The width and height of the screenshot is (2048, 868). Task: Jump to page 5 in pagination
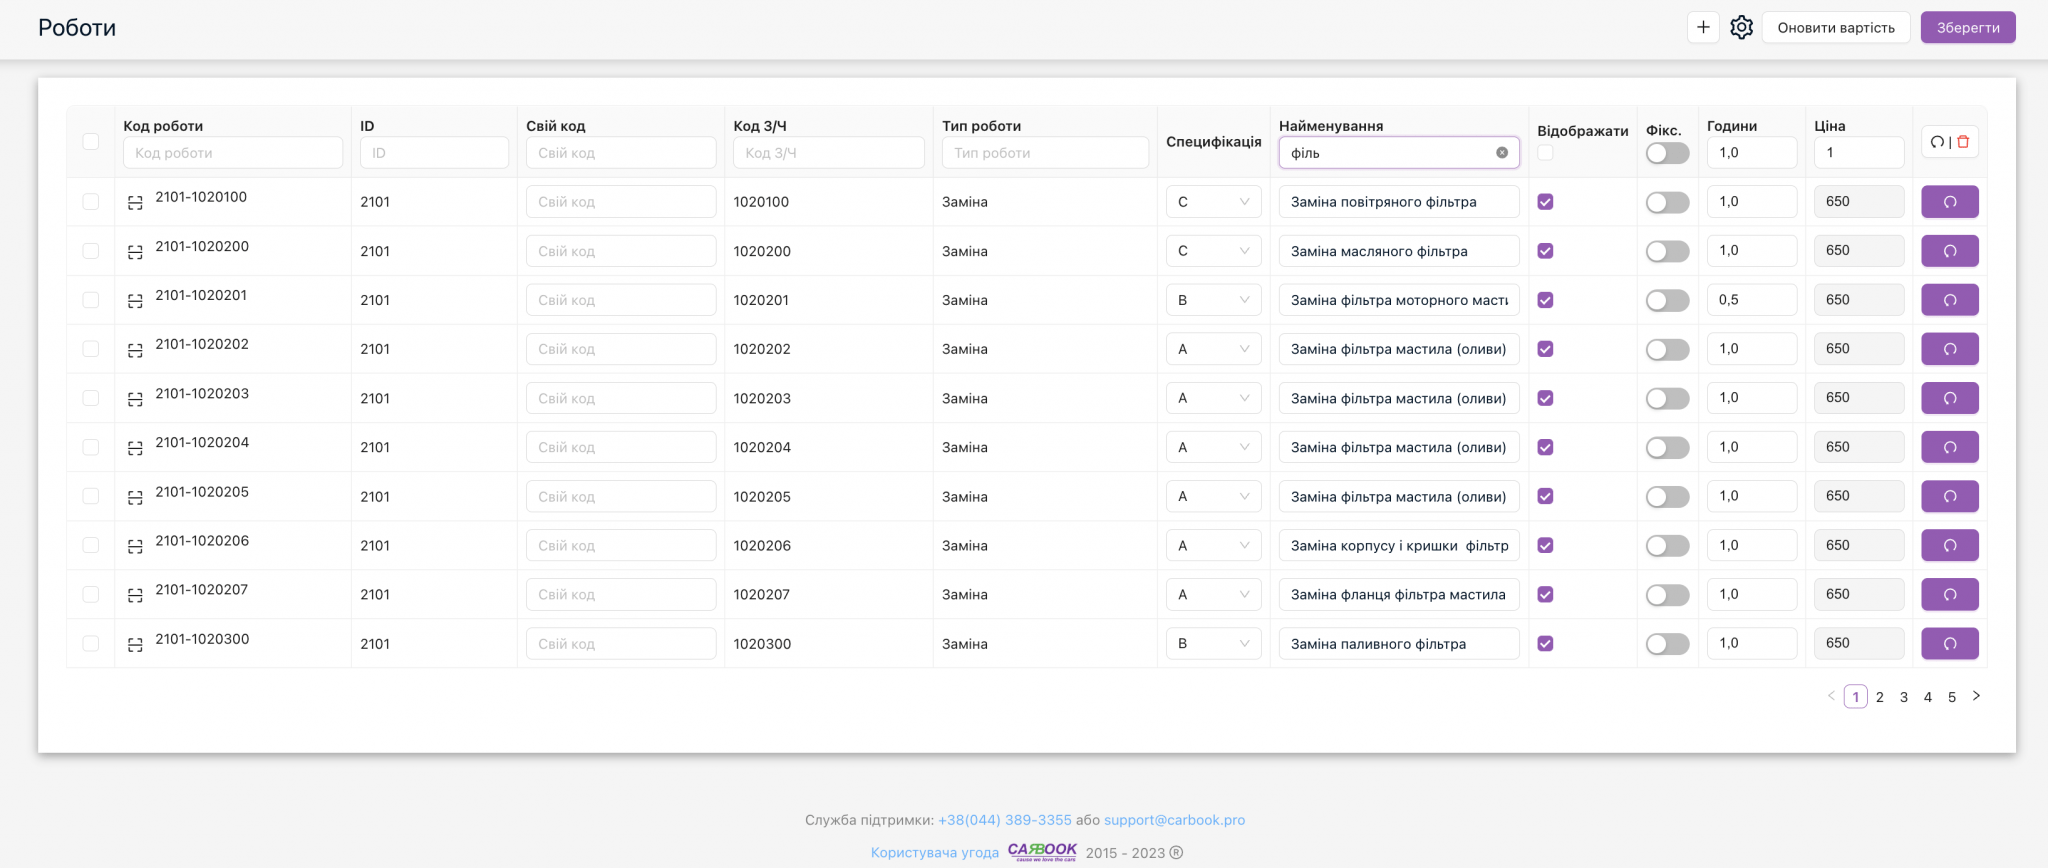click(1952, 697)
